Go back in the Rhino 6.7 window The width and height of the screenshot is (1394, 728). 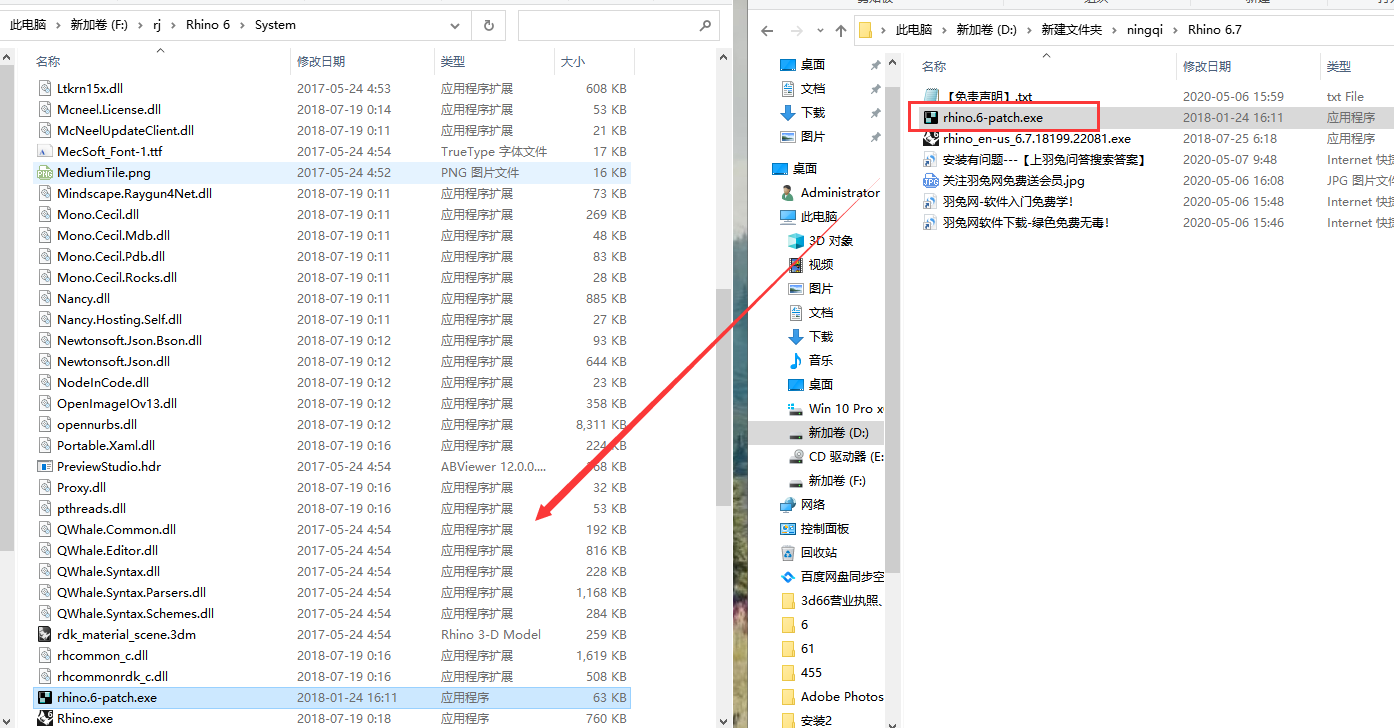[x=768, y=30]
